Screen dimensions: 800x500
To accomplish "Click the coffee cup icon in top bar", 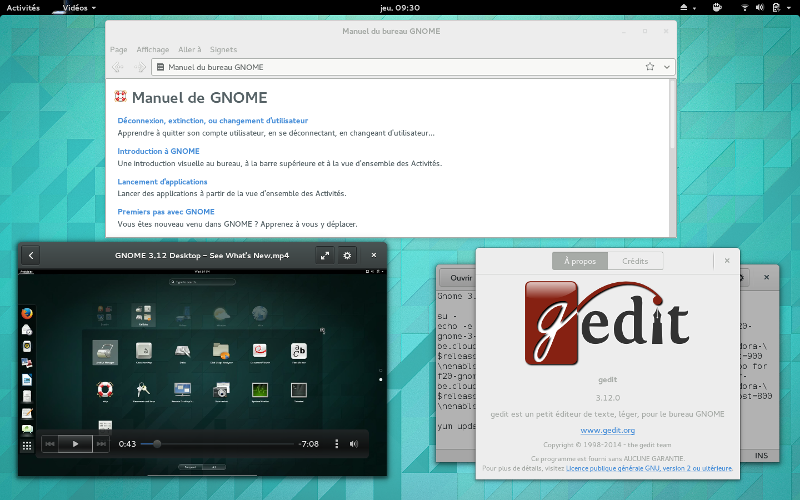I will (x=717, y=8).
